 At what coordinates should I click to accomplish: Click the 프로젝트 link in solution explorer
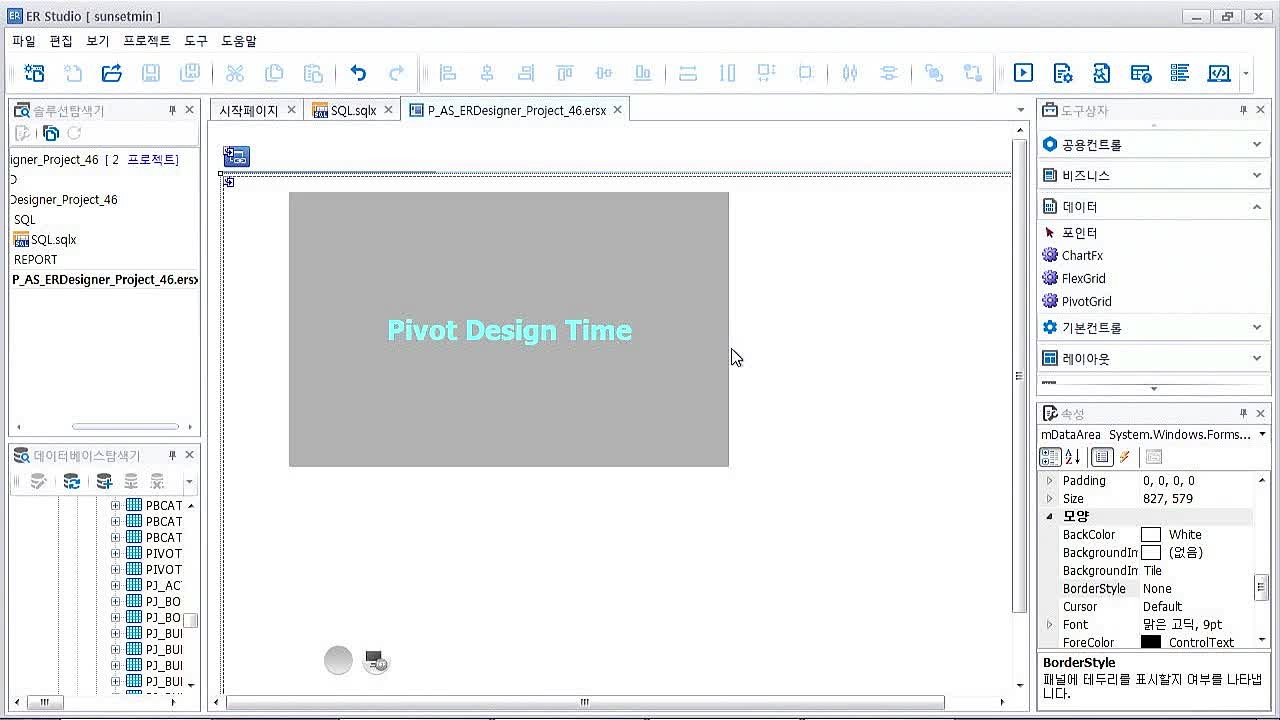coord(153,160)
